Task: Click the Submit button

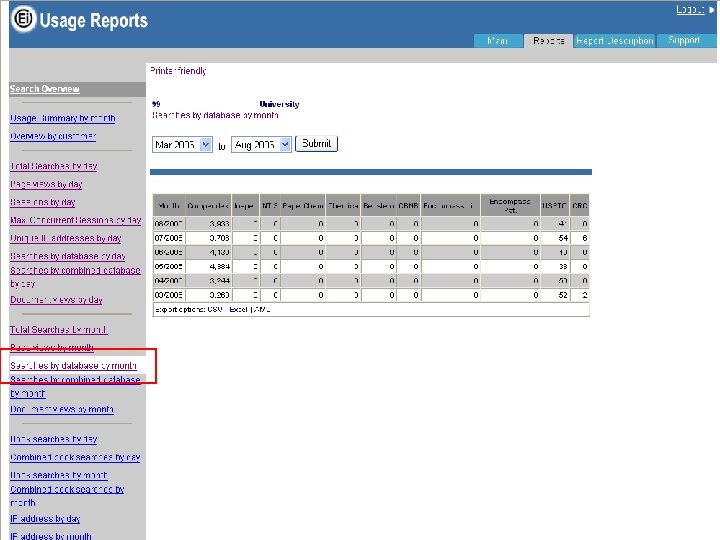Action: coord(316,144)
